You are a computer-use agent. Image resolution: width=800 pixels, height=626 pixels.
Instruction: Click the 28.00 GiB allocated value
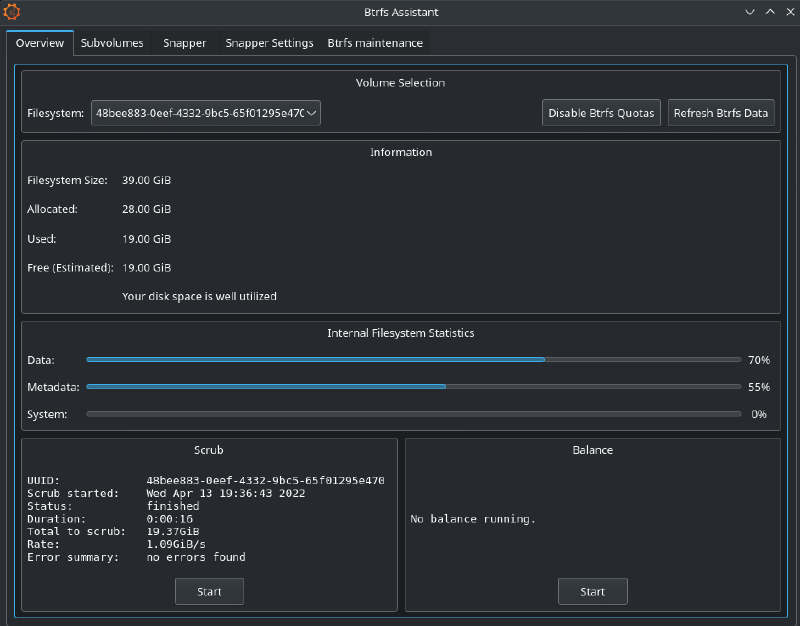(x=146, y=209)
